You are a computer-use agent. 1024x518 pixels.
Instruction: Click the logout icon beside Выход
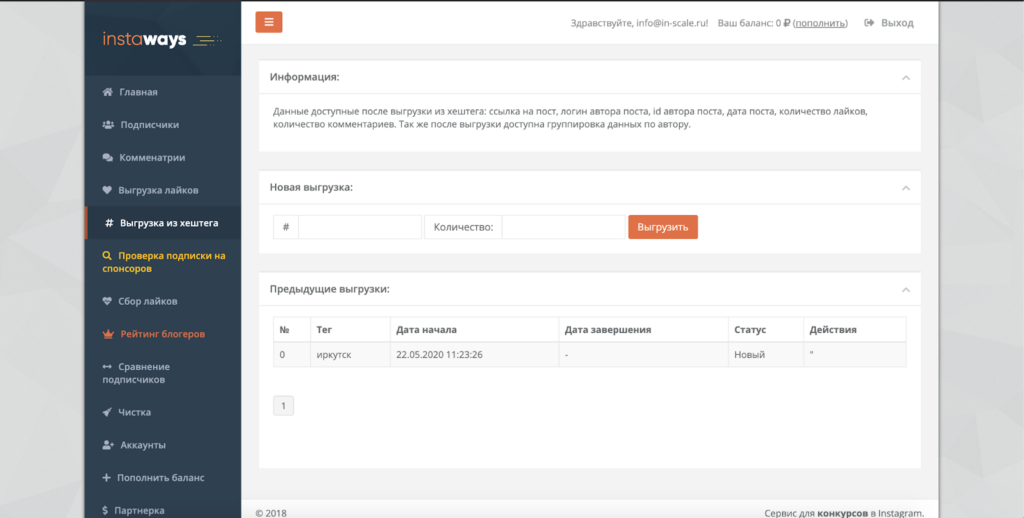[869, 23]
